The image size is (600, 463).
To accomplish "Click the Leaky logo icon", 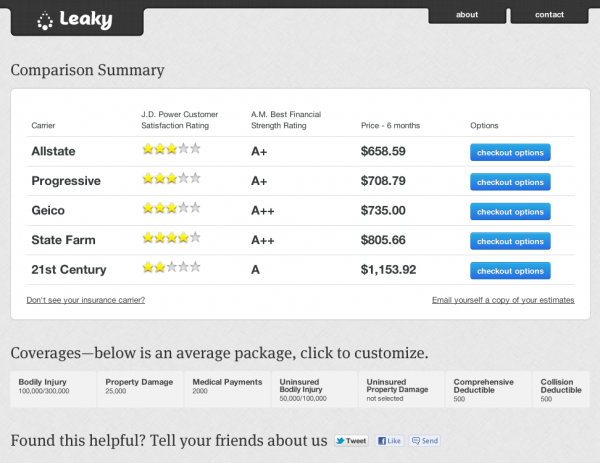I will (45, 19).
